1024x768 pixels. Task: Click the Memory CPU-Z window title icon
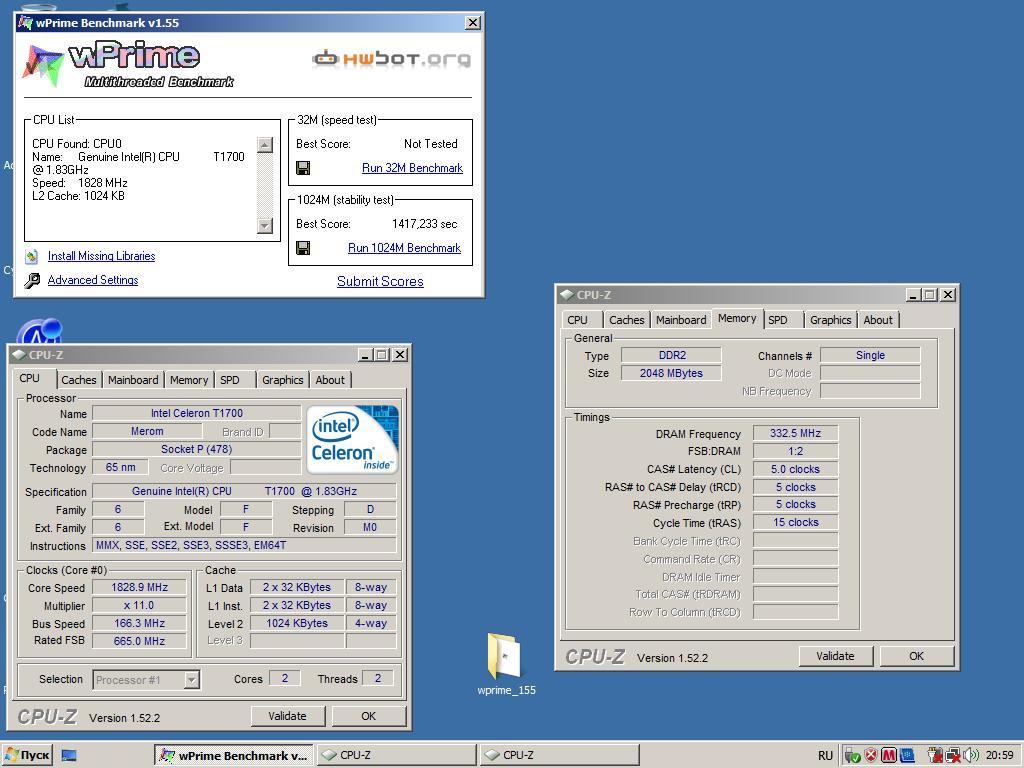[566, 295]
